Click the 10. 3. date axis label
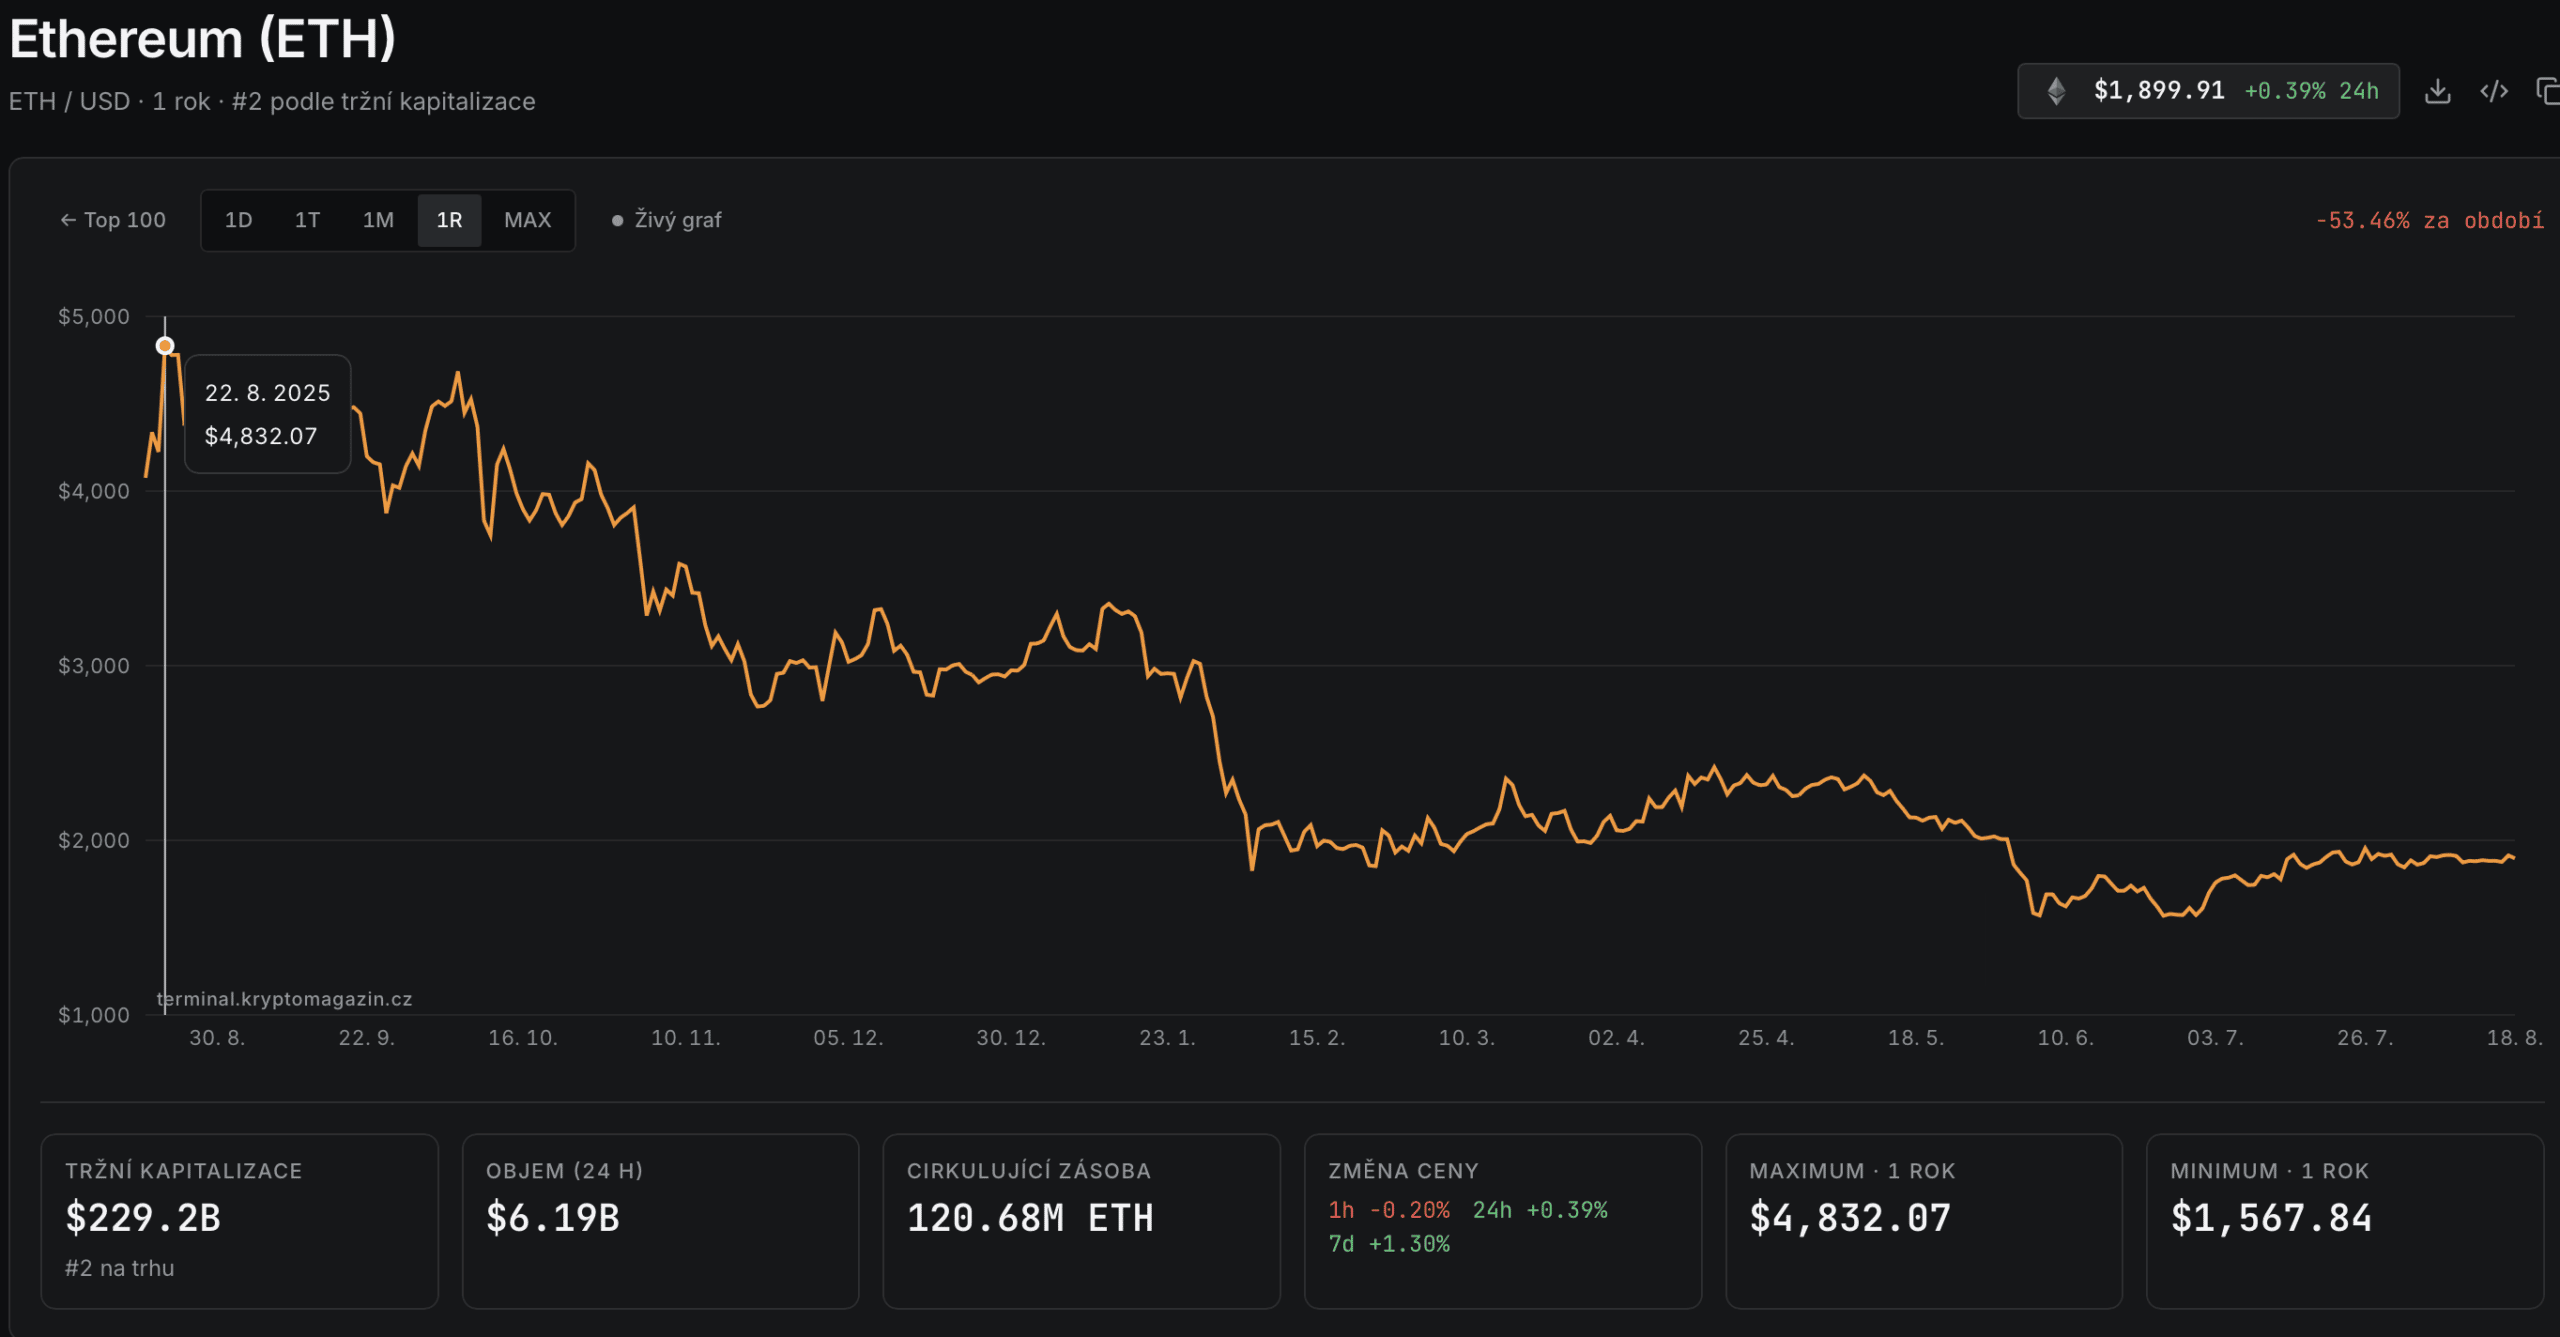Image resolution: width=2560 pixels, height=1337 pixels. (x=1467, y=1038)
